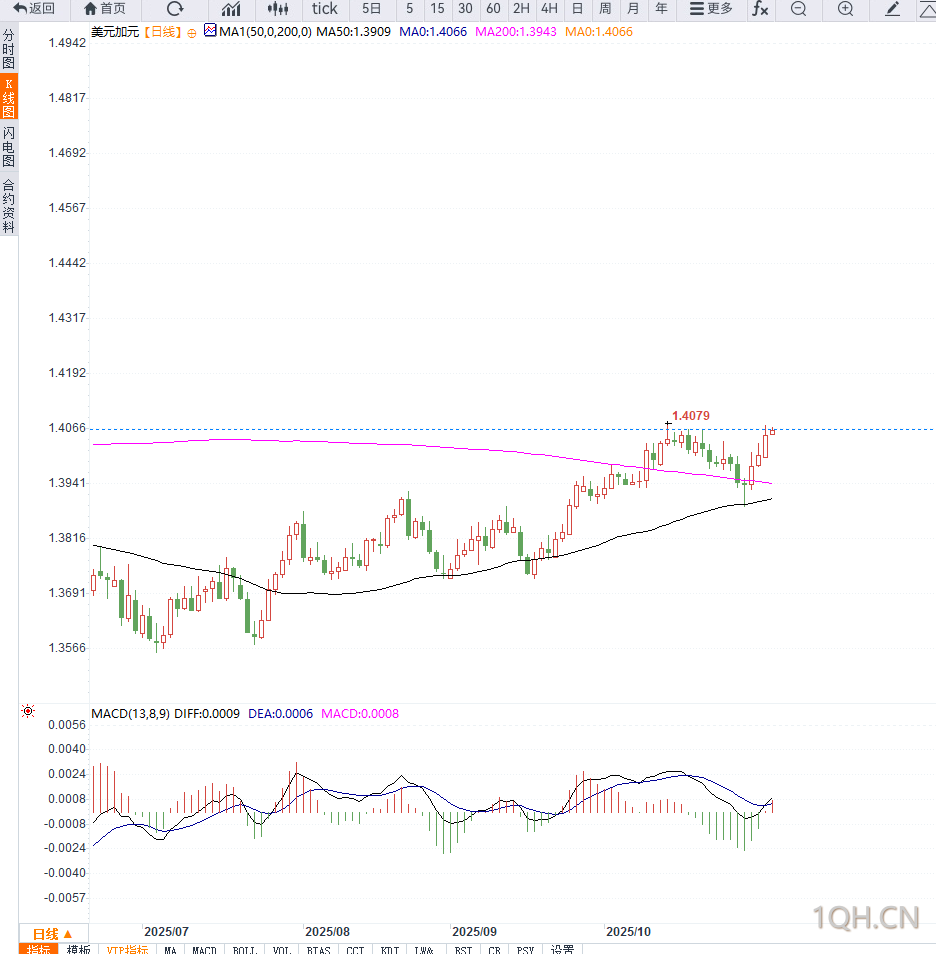The width and height of the screenshot is (936, 954).
Task: Click the MA1 indicator chart icon
Action: pos(210,30)
